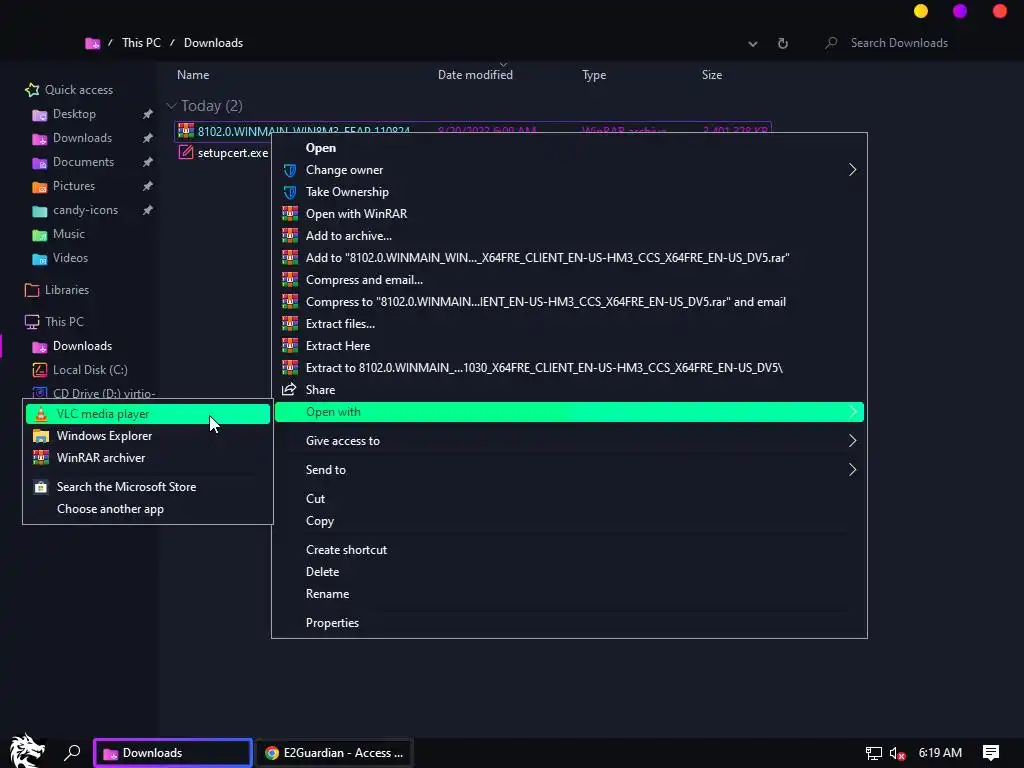This screenshot has height=768, width=1024.
Task: Sort by Size column header
Action: 712,75
